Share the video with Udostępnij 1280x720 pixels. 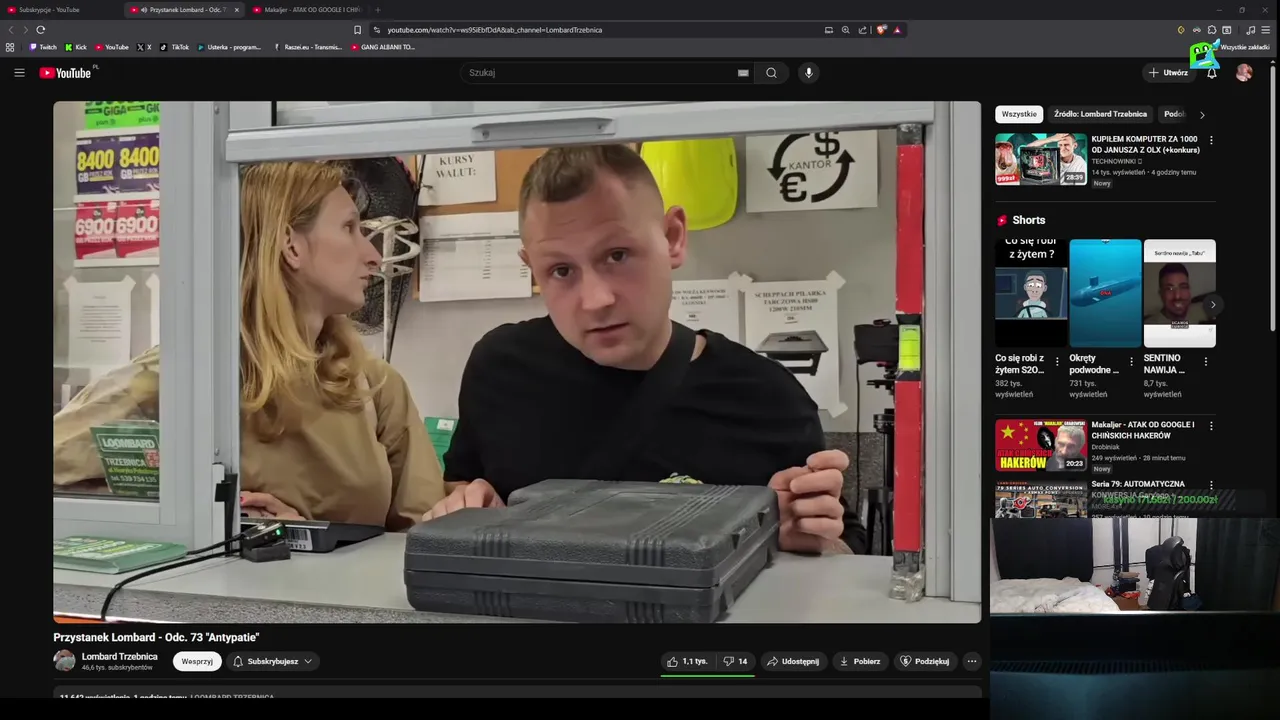(793, 661)
